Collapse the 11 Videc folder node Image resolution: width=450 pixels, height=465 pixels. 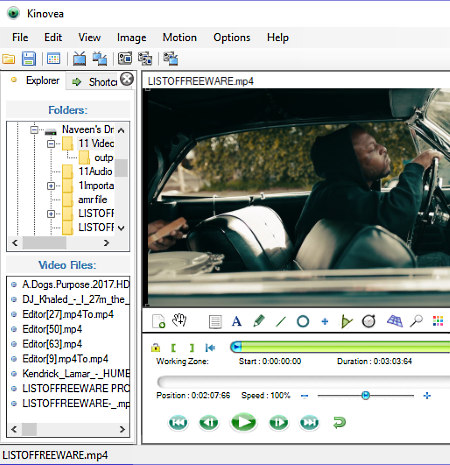(51, 144)
